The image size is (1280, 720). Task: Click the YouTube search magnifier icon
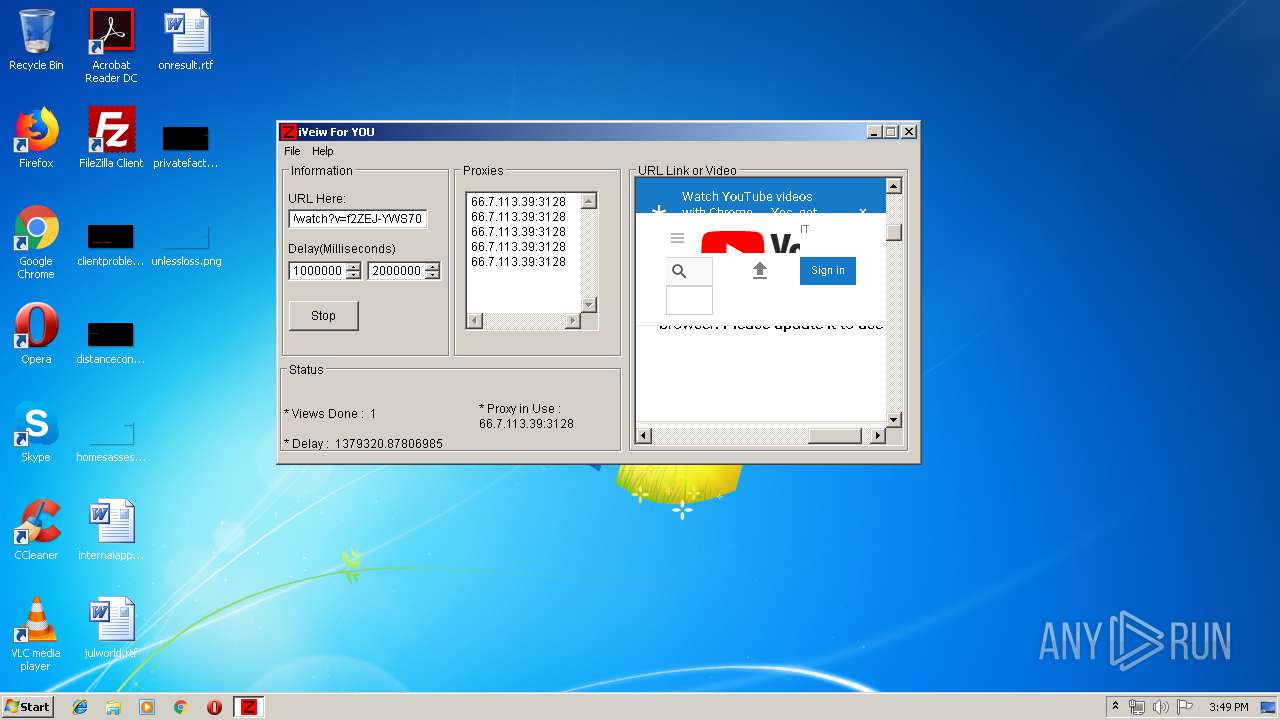pyautogui.click(x=679, y=271)
